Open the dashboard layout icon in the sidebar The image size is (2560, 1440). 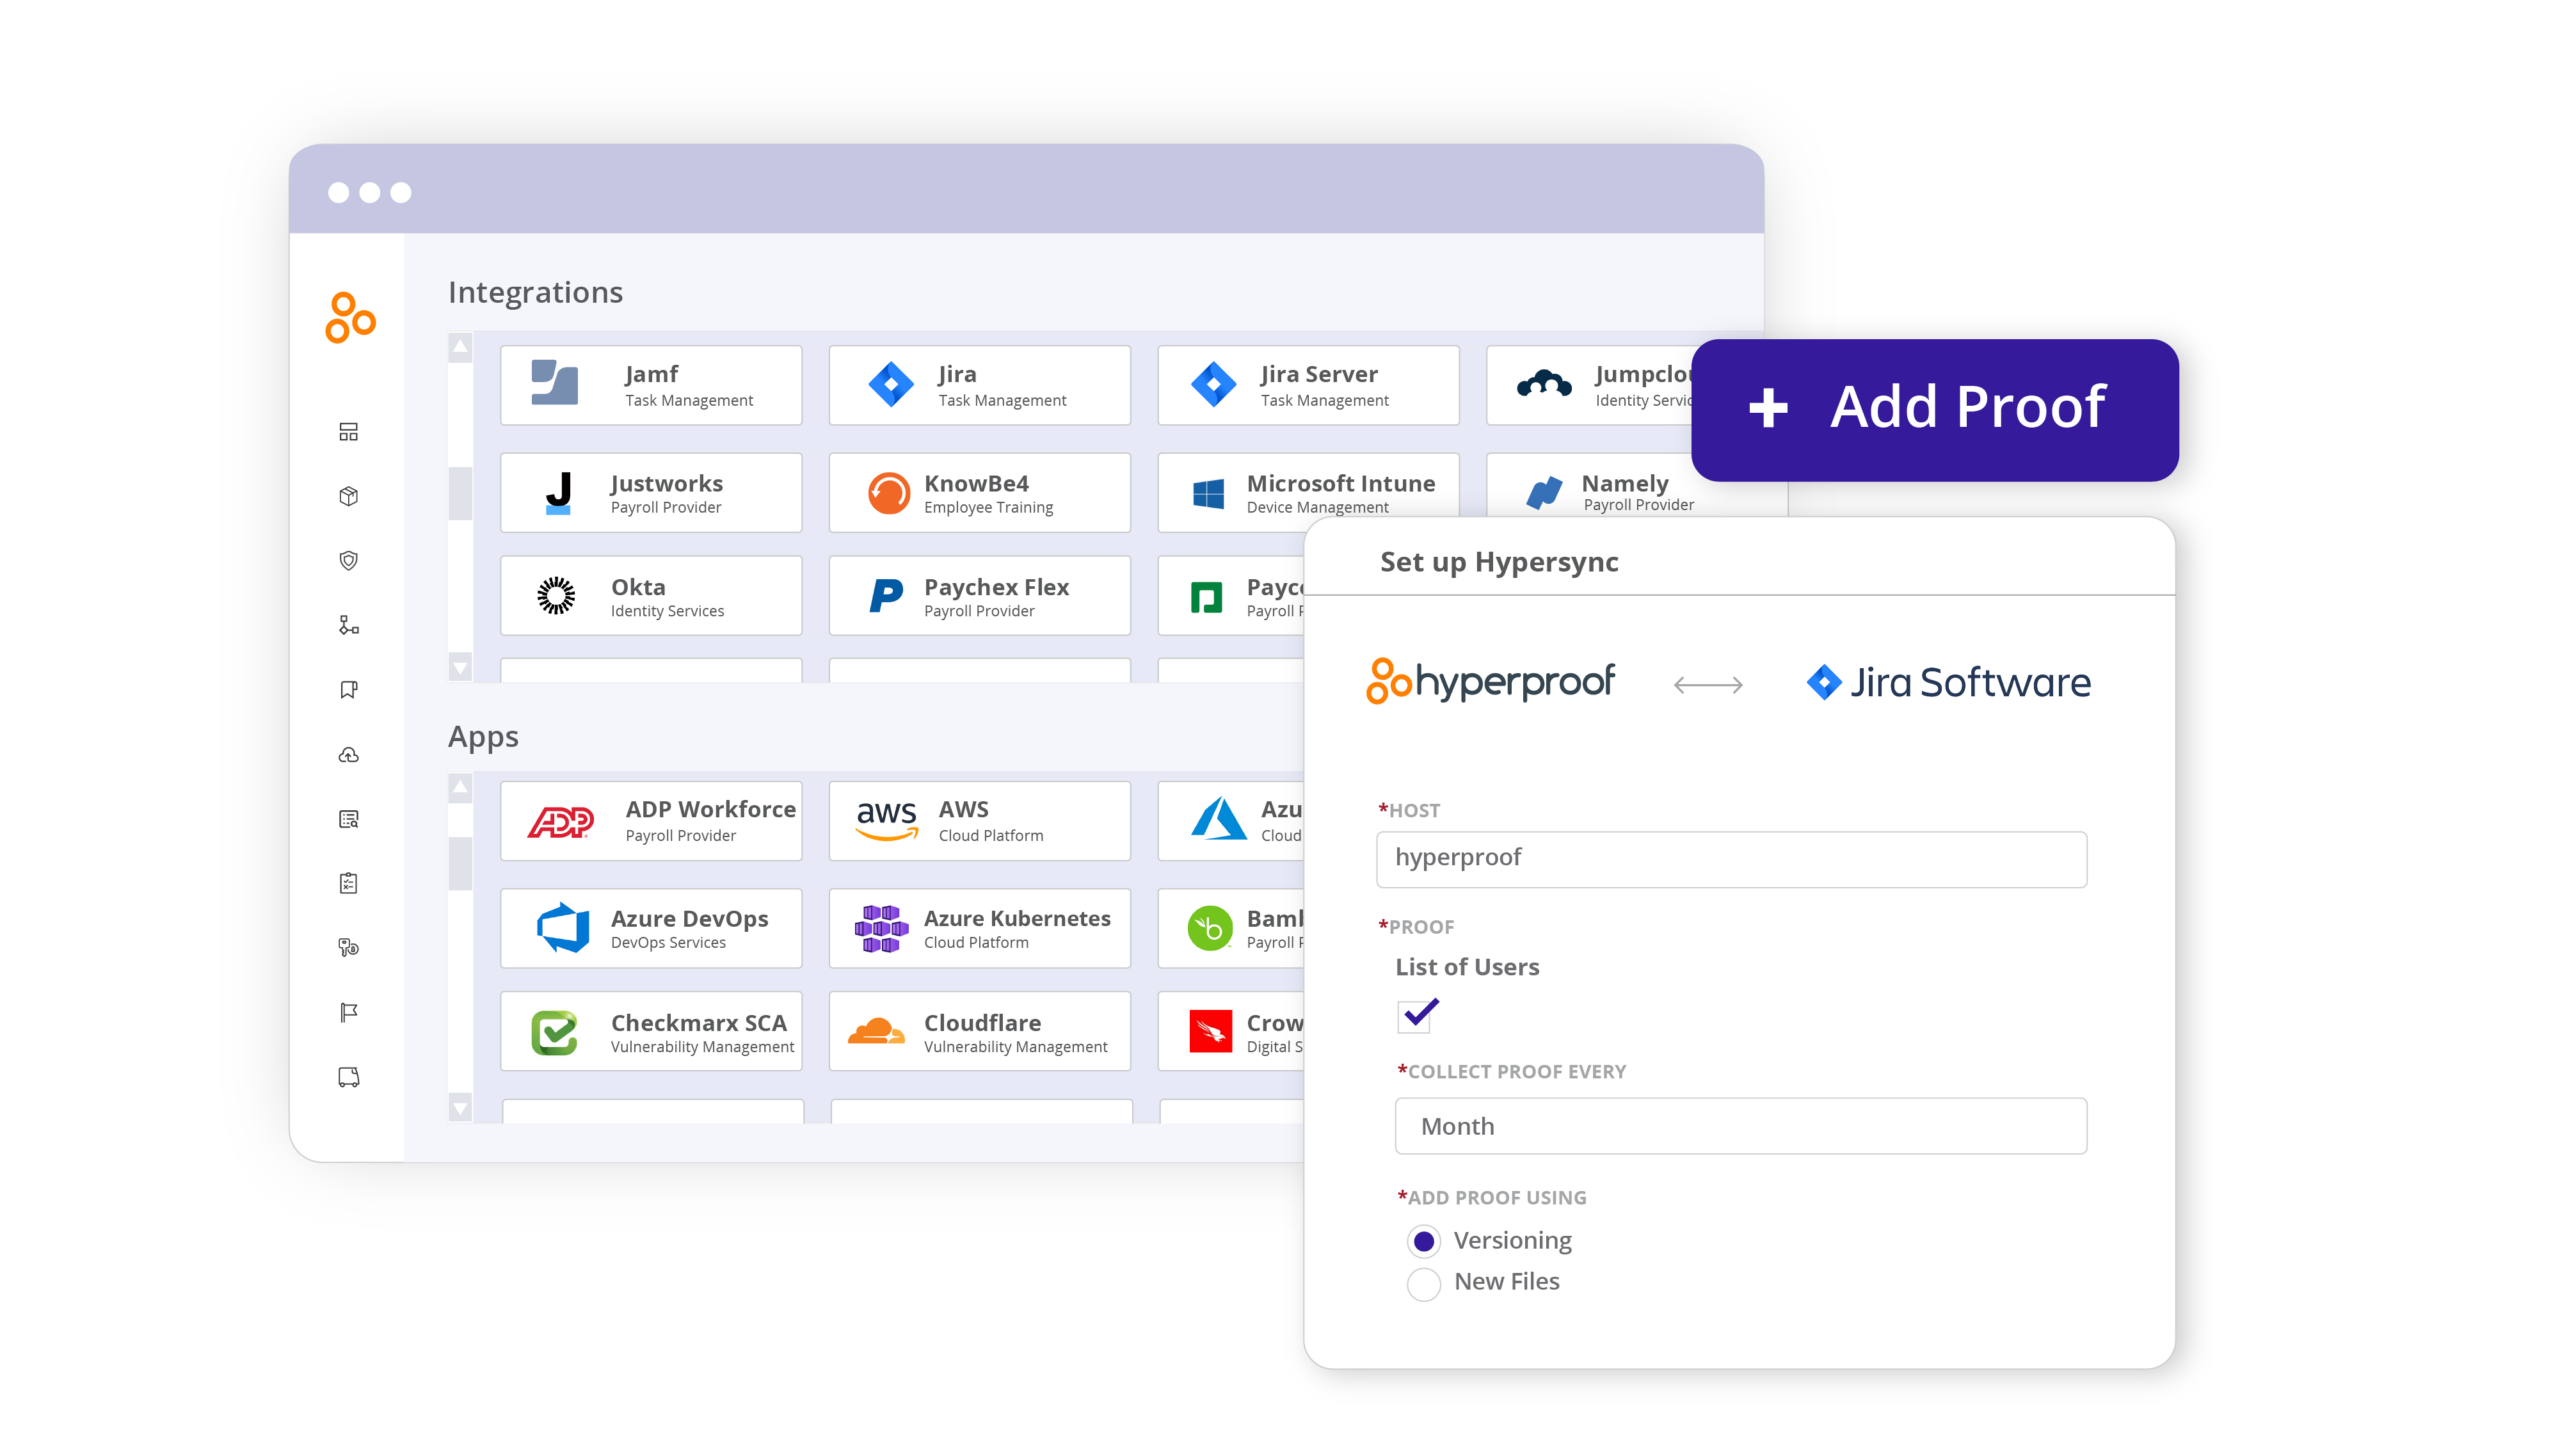pyautogui.click(x=348, y=432)
